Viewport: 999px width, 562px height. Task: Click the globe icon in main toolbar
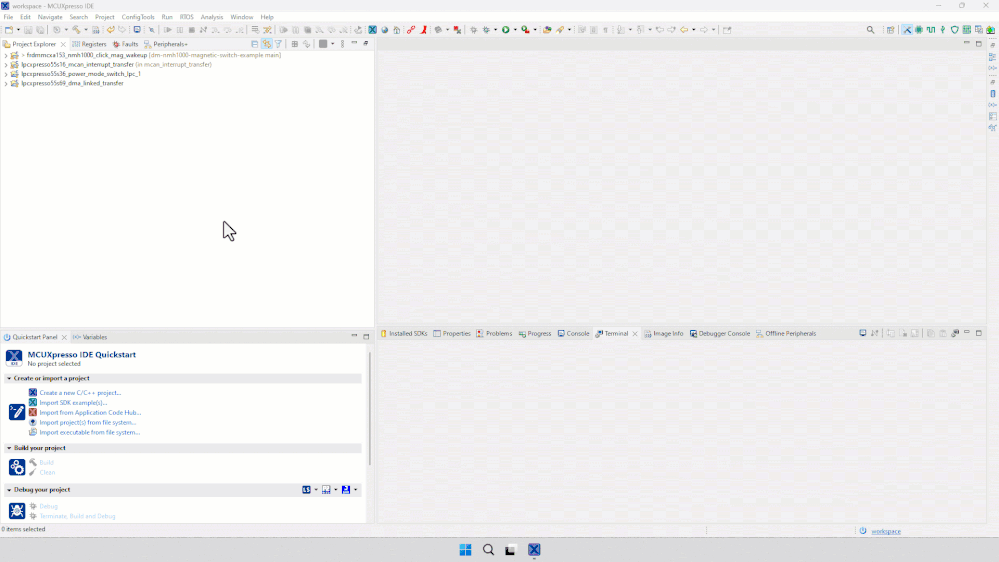(384, 30)
